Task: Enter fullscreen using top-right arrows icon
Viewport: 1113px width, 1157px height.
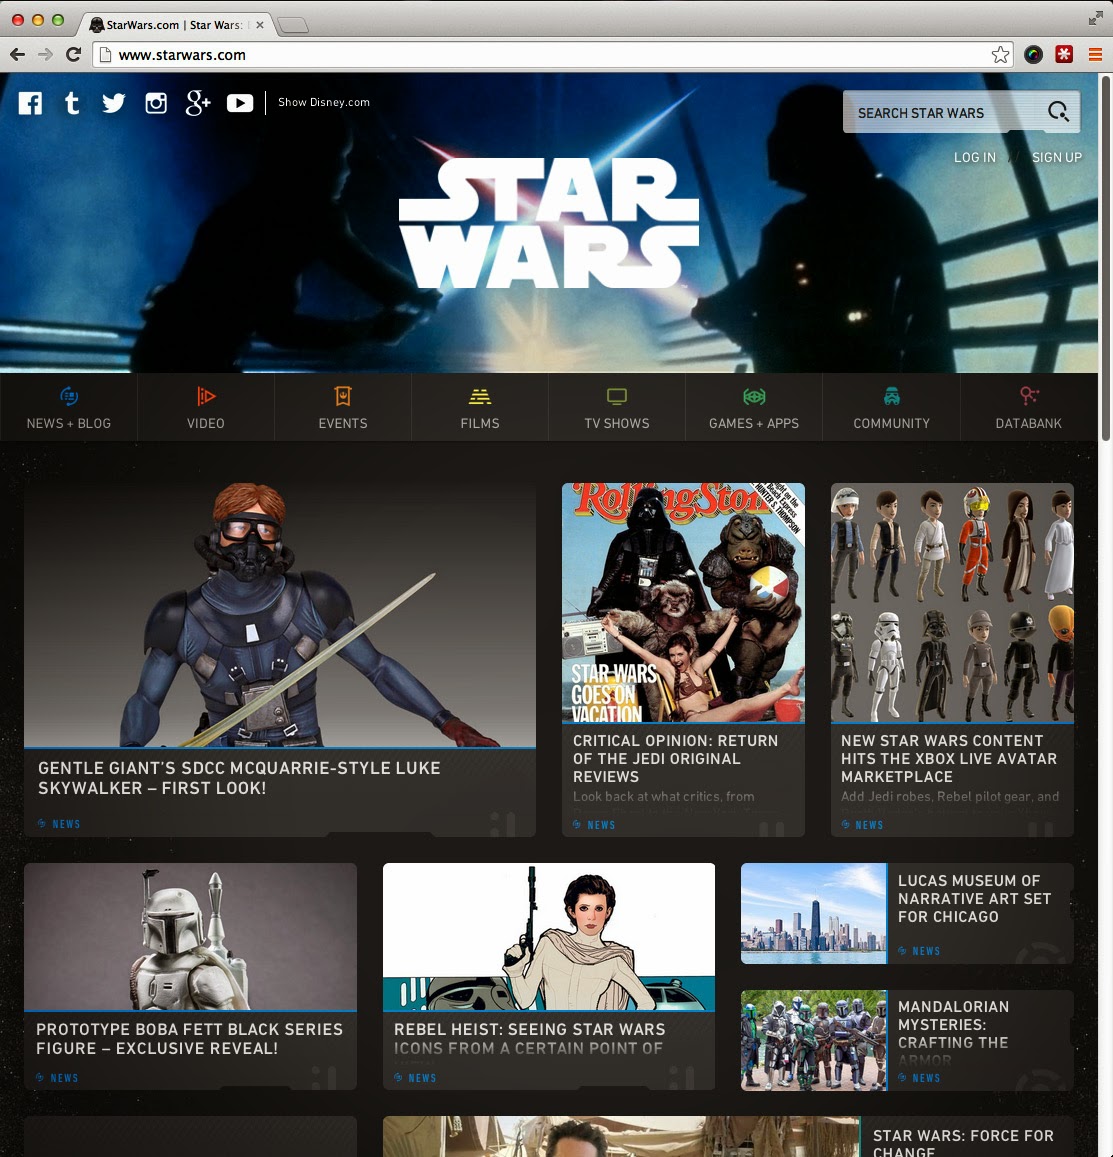Action: point(1096,19)
